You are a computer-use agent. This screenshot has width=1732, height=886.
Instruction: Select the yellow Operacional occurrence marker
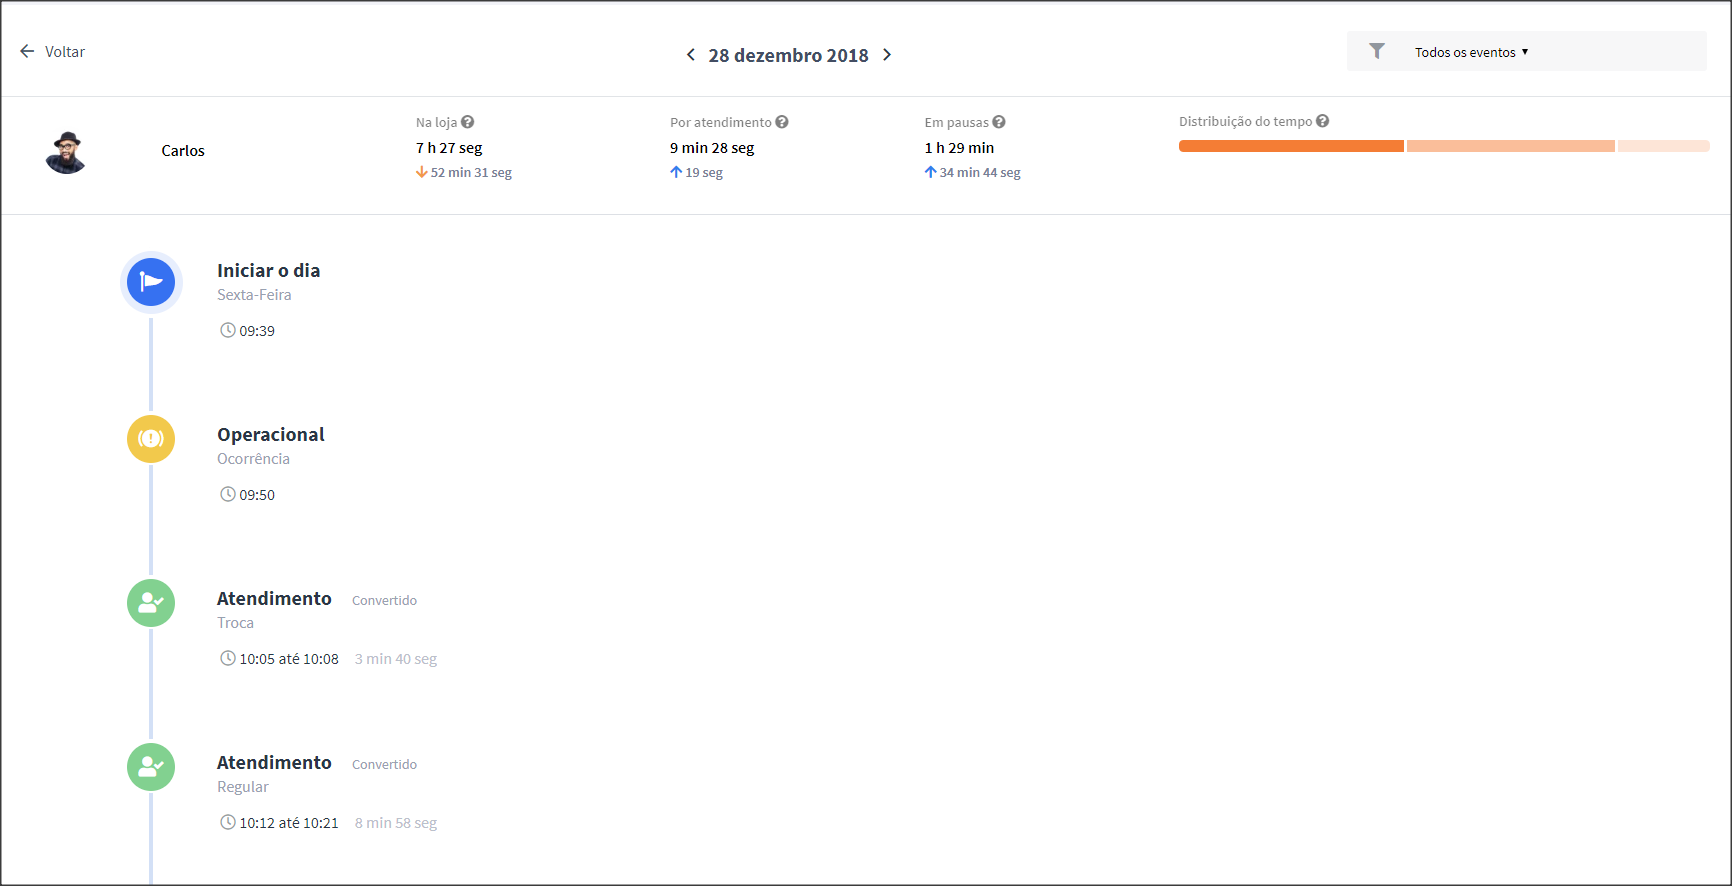(151, 439)
